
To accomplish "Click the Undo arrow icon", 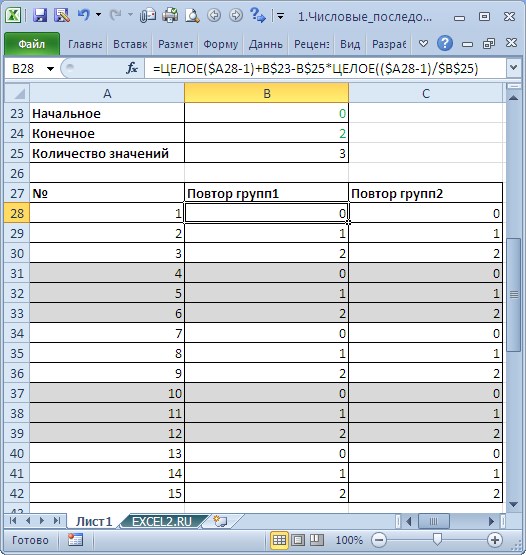I will pos(84,16).
